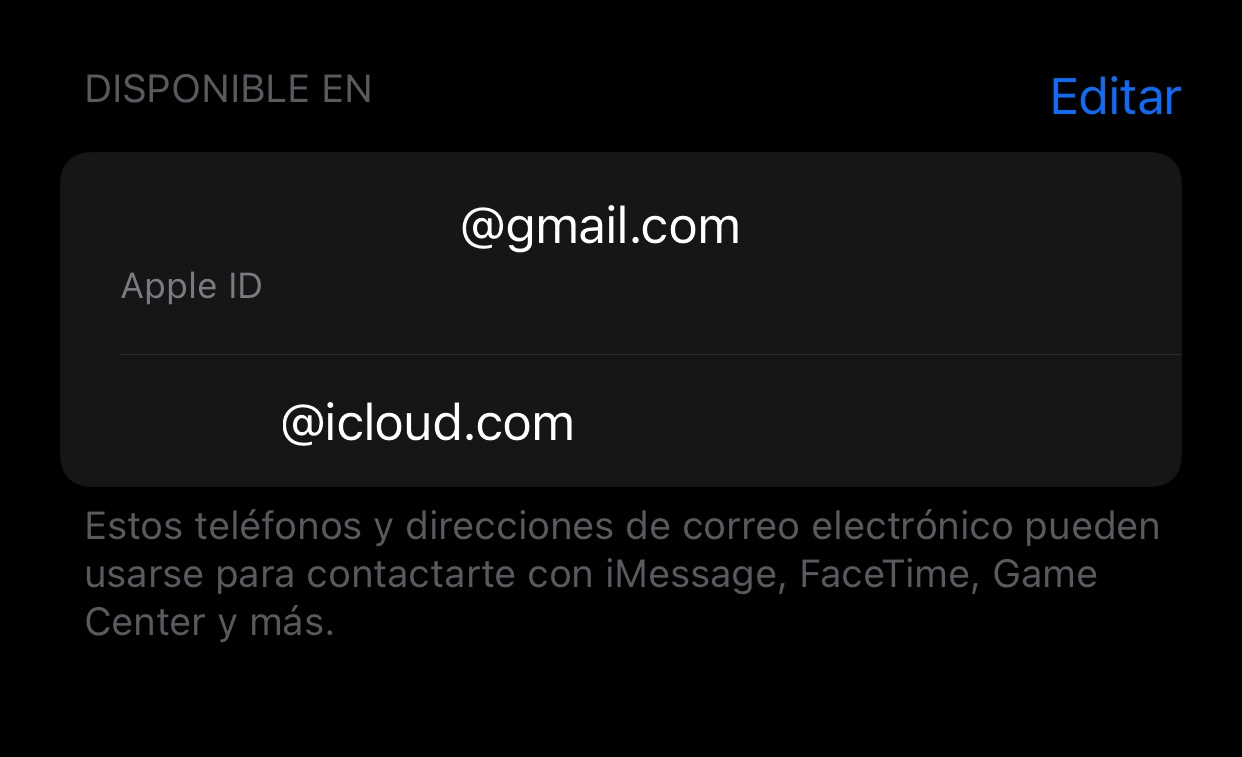Click "Estos teléfonos" in the footer note
The image size is (1242, 757).
pos(223,527)
